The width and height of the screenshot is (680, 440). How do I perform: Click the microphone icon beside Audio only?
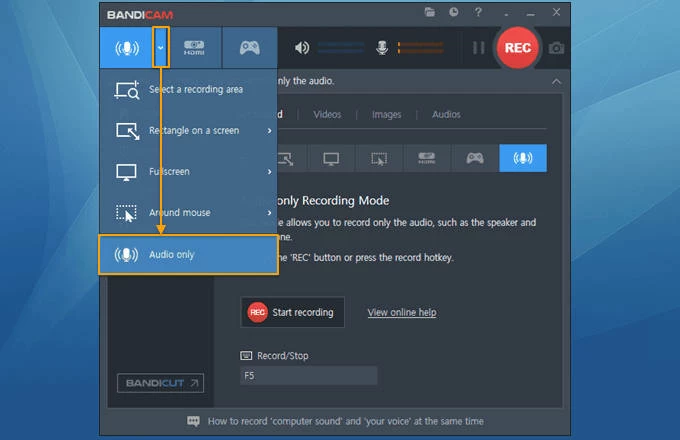(x=126, y=254)
